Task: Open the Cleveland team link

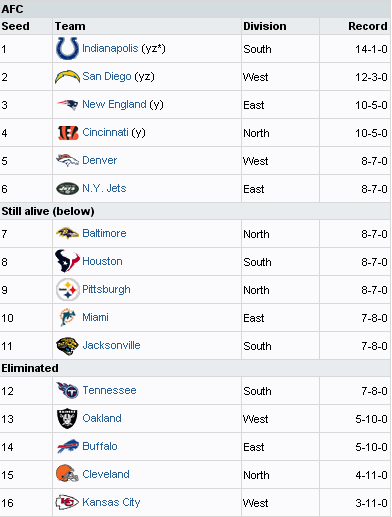Action: [106, 474]
